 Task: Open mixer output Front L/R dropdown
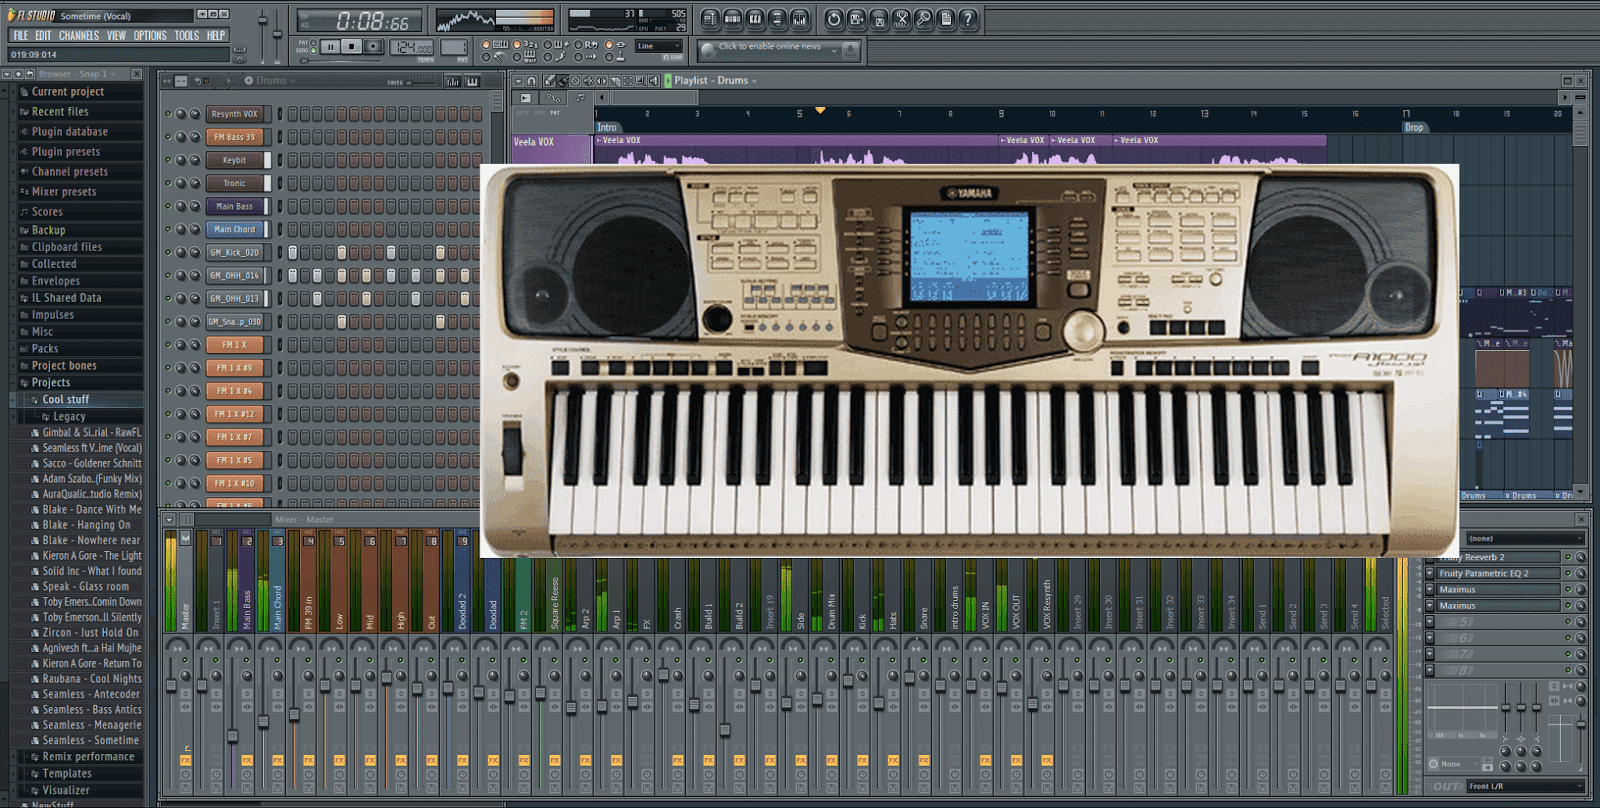tap(1526, 786)
